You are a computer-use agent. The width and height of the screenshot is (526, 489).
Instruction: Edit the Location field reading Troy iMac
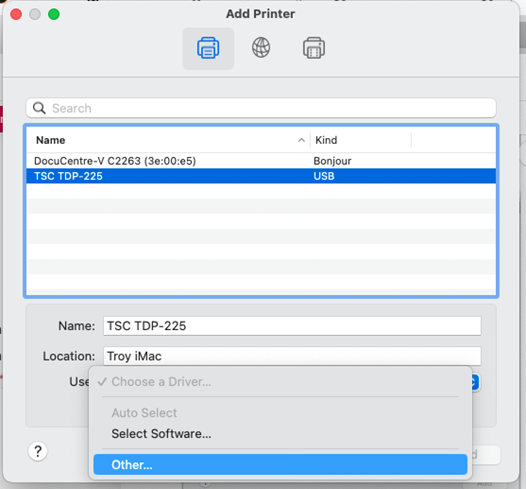coord(292,356)
